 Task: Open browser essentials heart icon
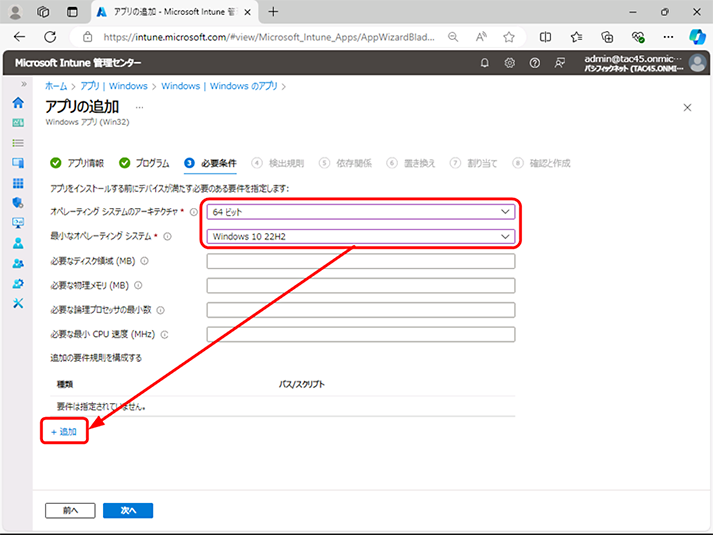point(638,37)
